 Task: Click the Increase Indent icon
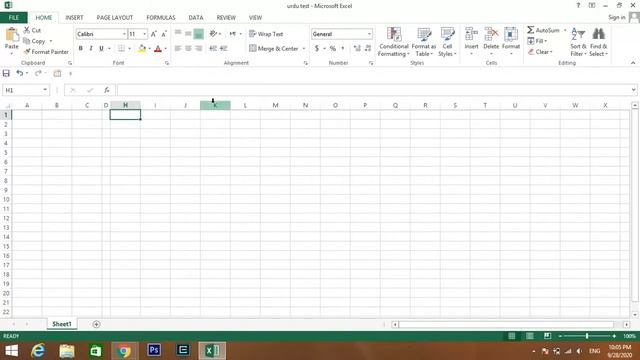224,48
